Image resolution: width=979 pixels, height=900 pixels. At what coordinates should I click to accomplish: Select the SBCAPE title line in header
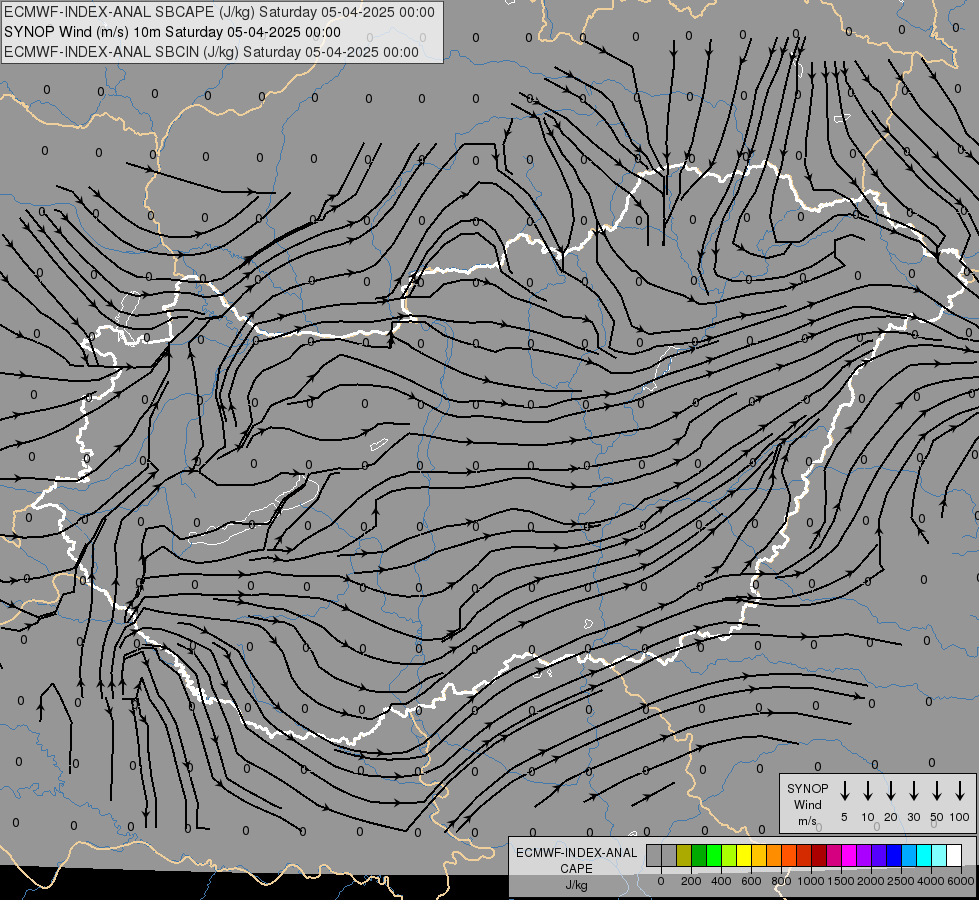click(219, 12)
